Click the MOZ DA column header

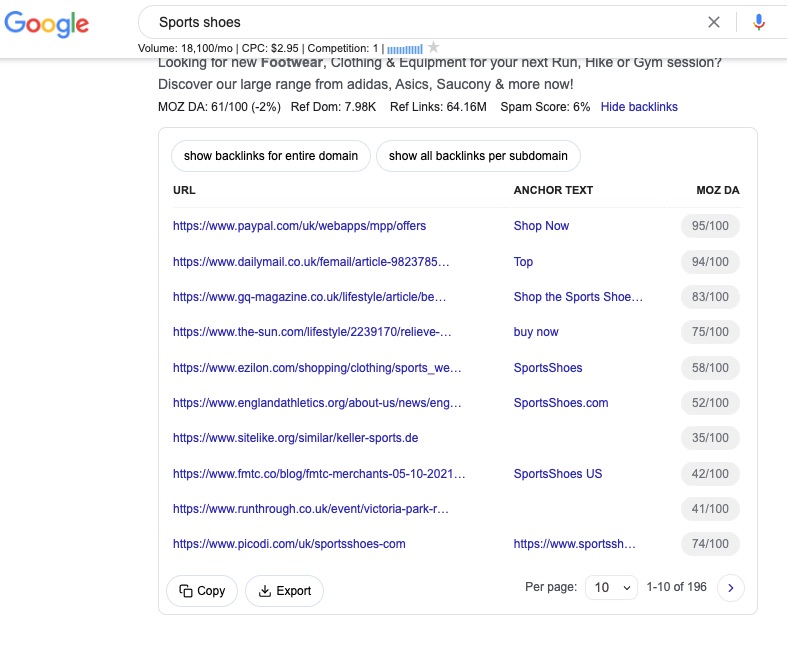(x=718, y=190)
